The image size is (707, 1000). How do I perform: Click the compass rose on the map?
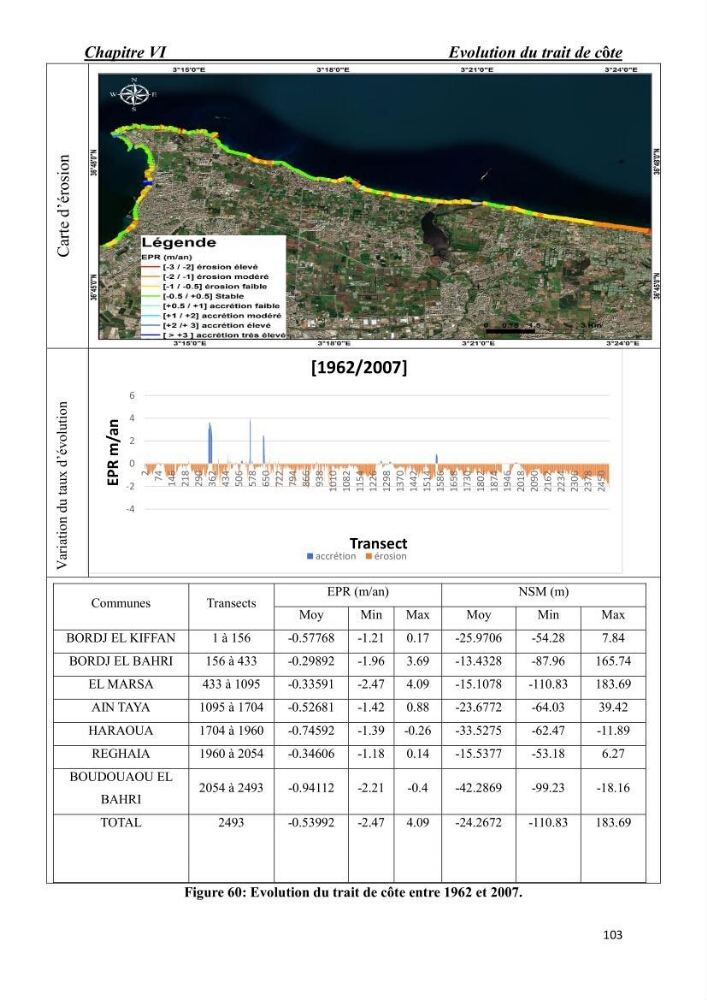[133, 94]
